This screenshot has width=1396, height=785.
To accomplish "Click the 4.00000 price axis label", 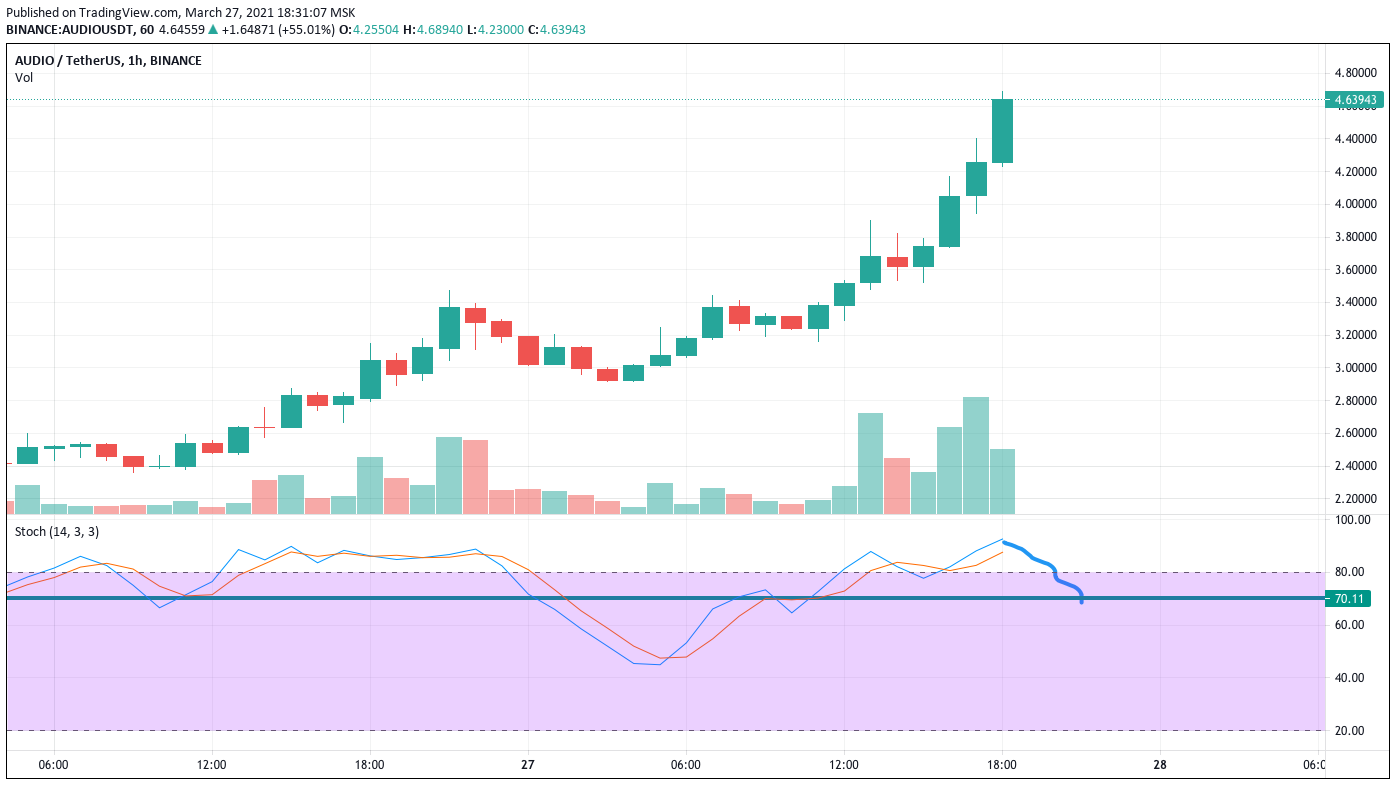I will point(1355,204).
